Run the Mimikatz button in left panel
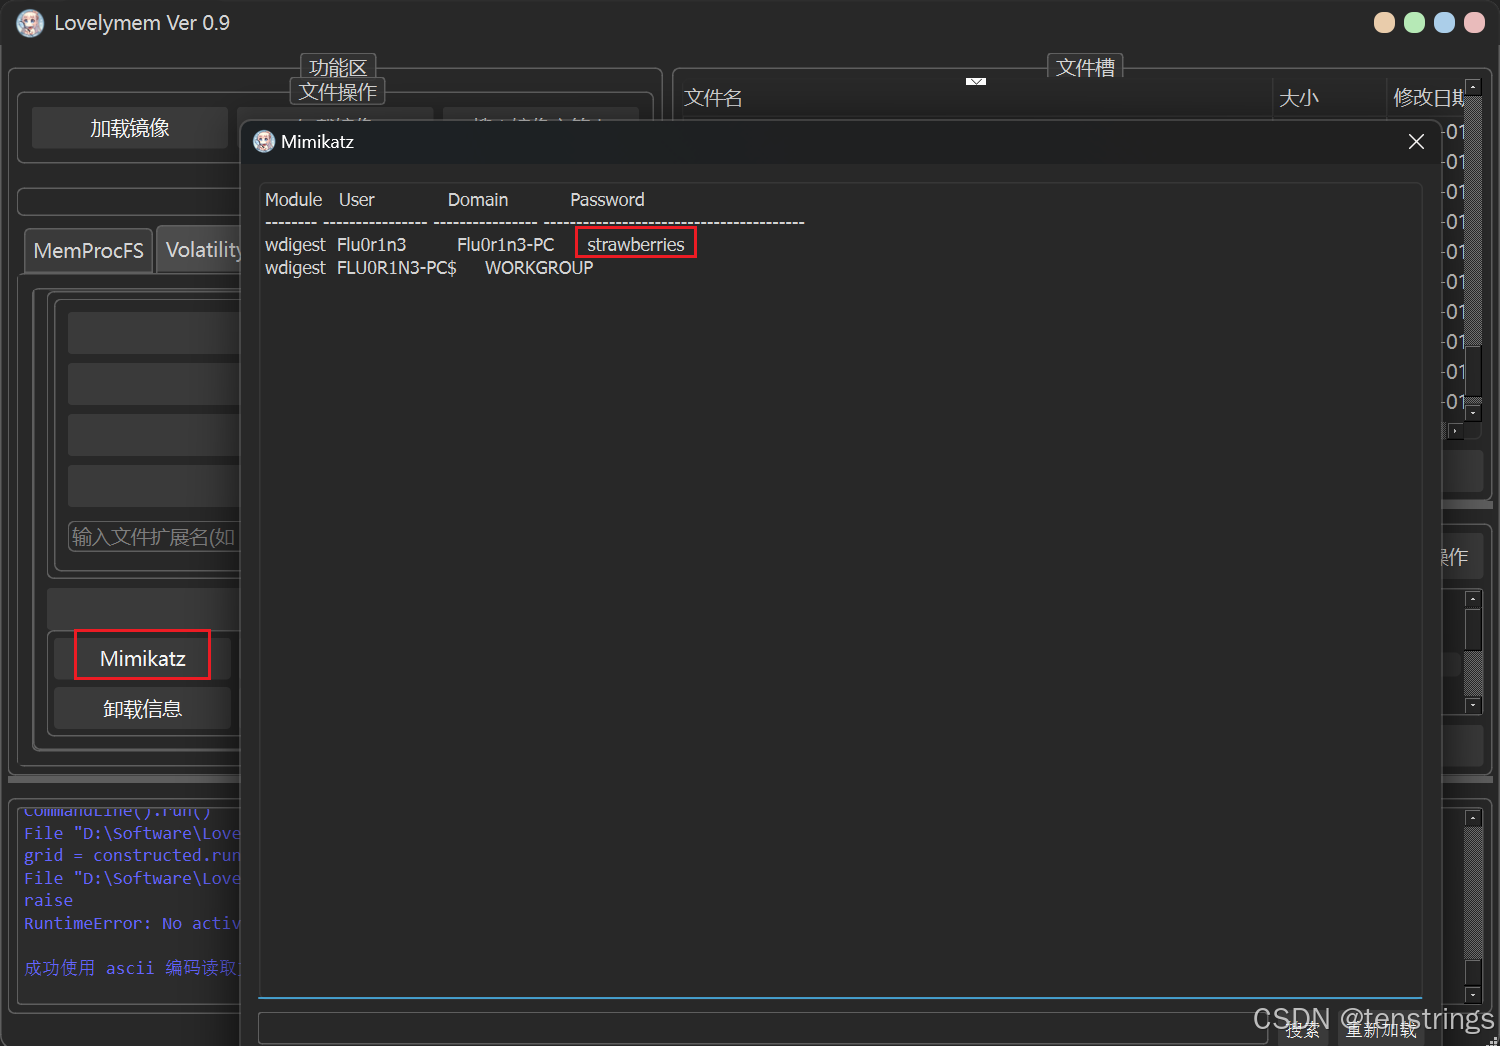This screenshot has width=1500, height=1046. click(143, 658)
